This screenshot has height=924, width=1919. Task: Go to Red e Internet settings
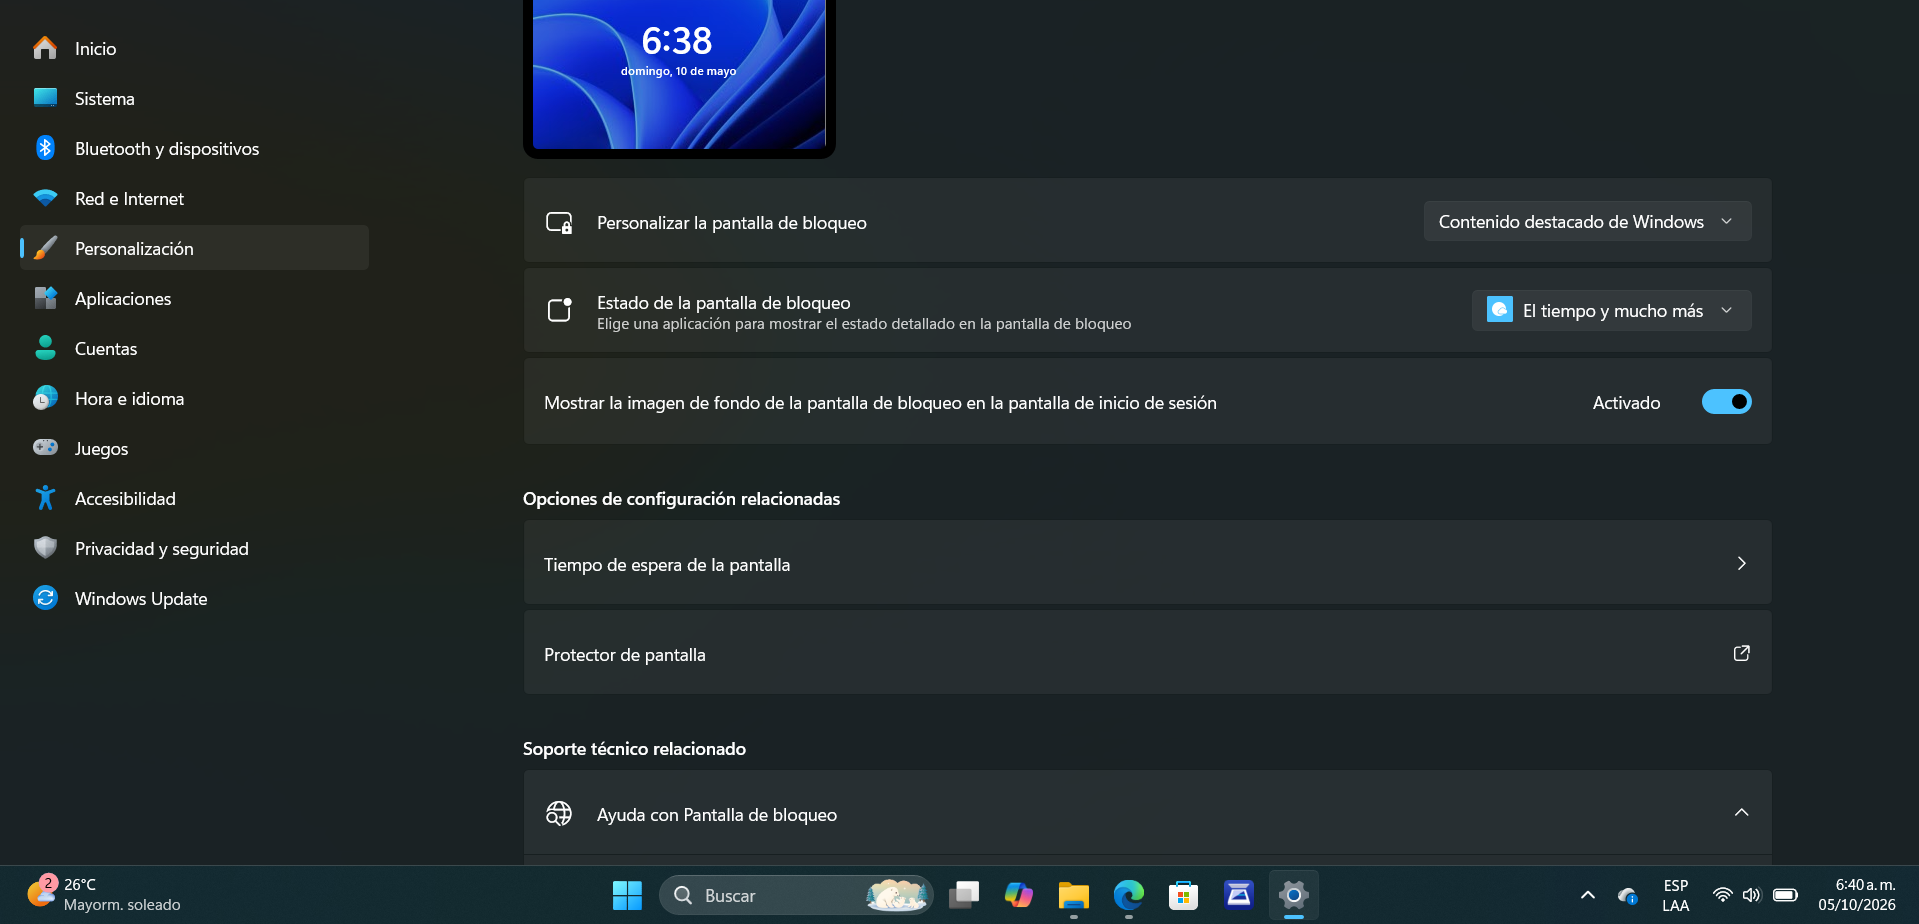[194, 198]
